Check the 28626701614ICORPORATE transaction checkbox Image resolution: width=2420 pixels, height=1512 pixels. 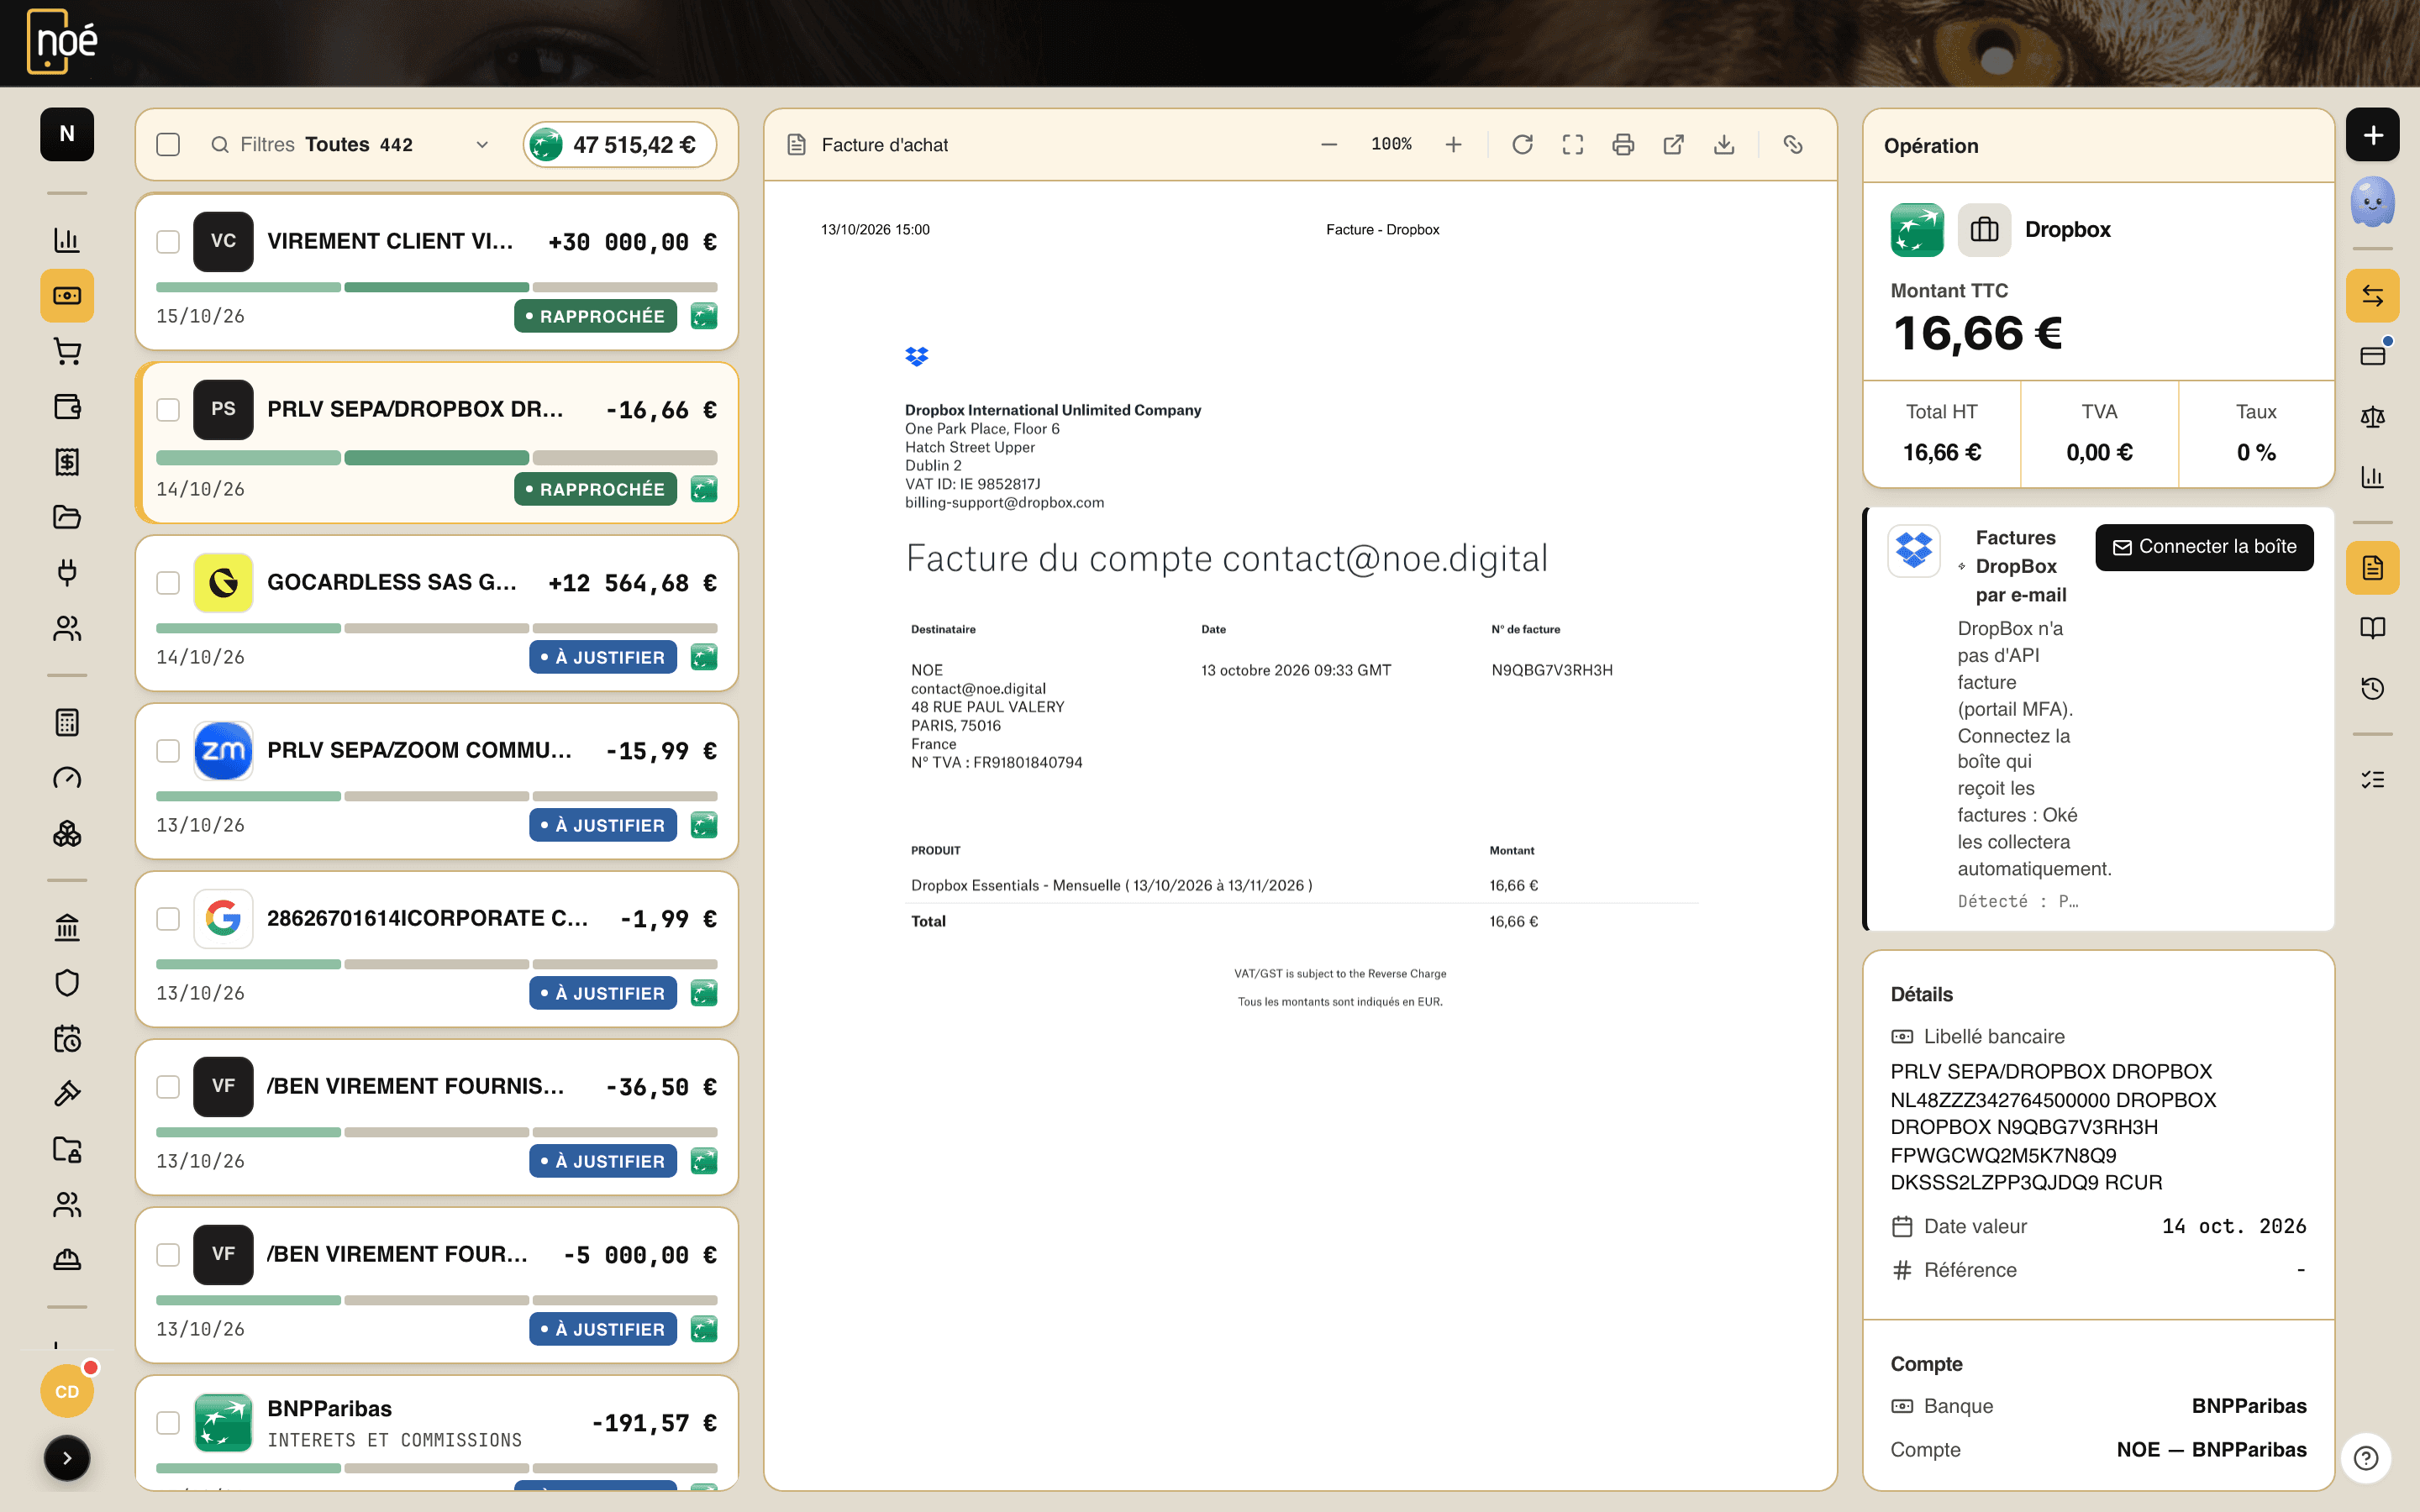pyautogui.click(x=168, y=919)
